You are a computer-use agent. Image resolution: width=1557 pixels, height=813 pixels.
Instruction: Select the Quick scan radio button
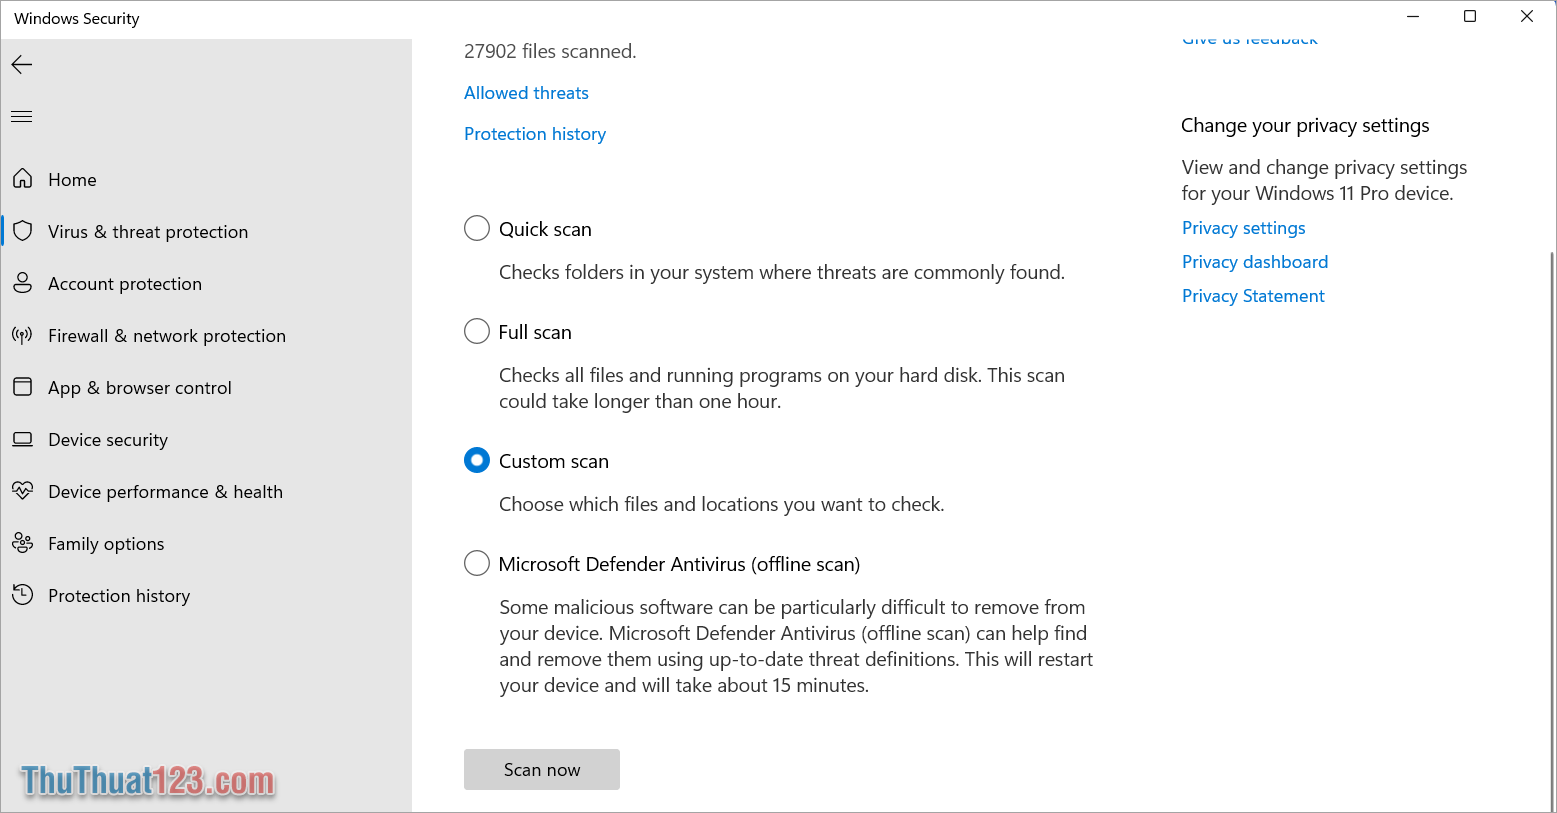coord(477,228)
